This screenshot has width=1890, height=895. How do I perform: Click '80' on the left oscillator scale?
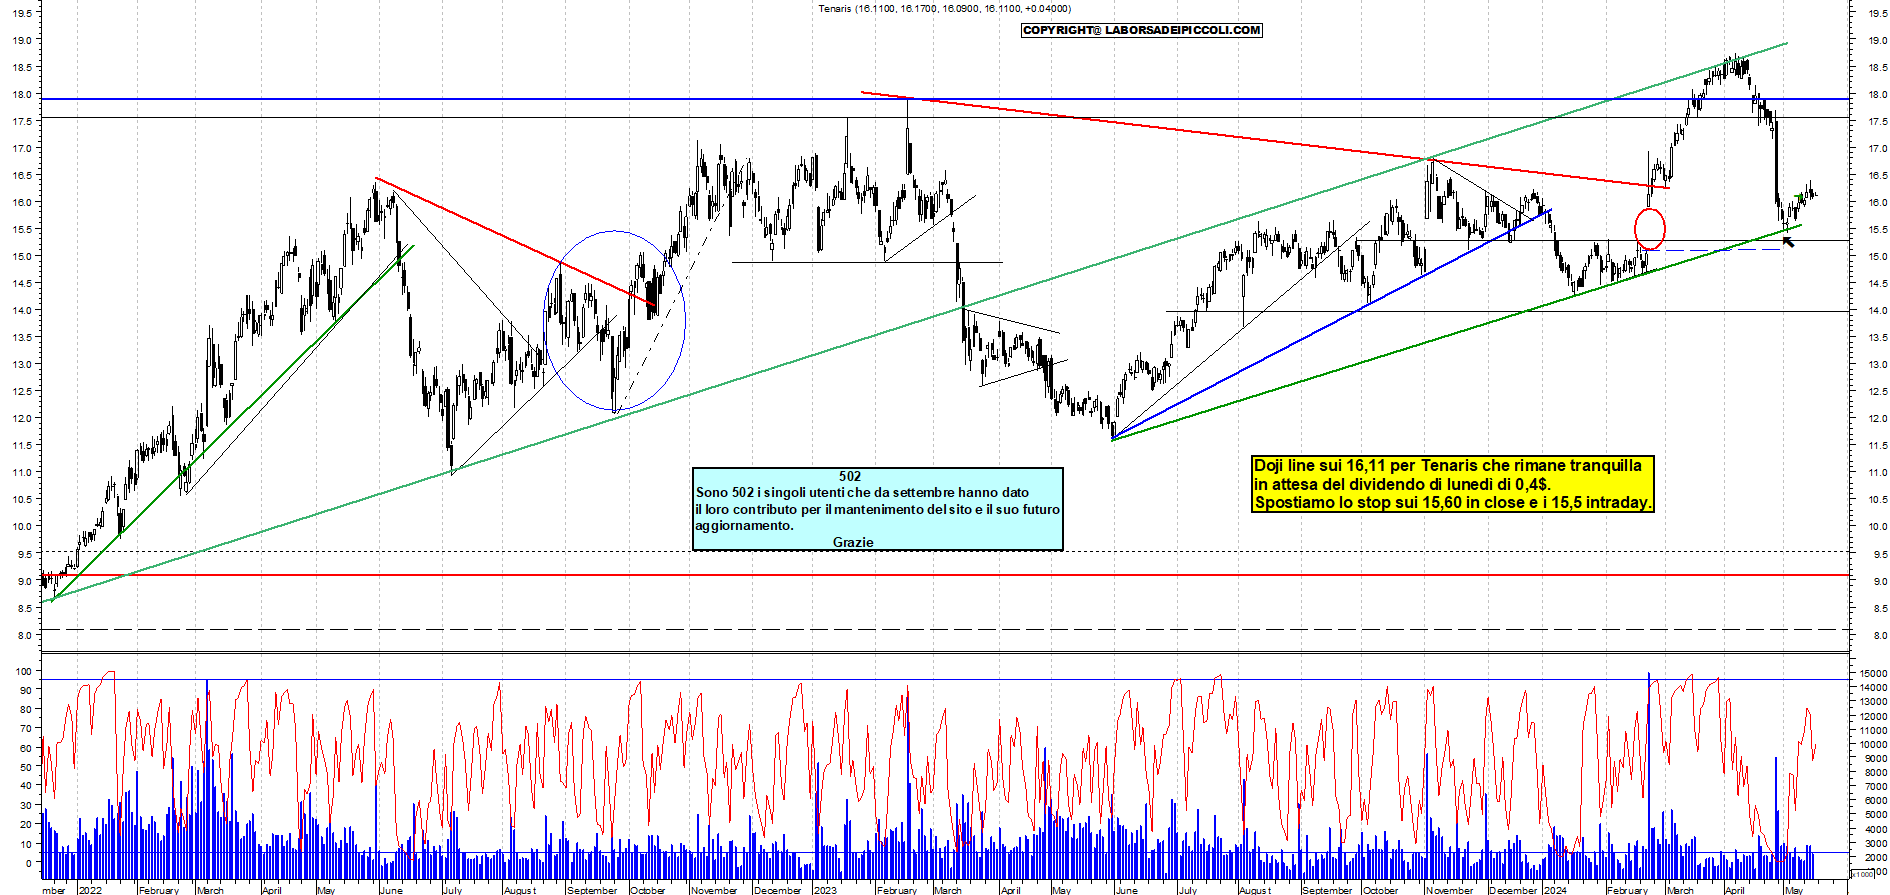(x=26, y=710)
